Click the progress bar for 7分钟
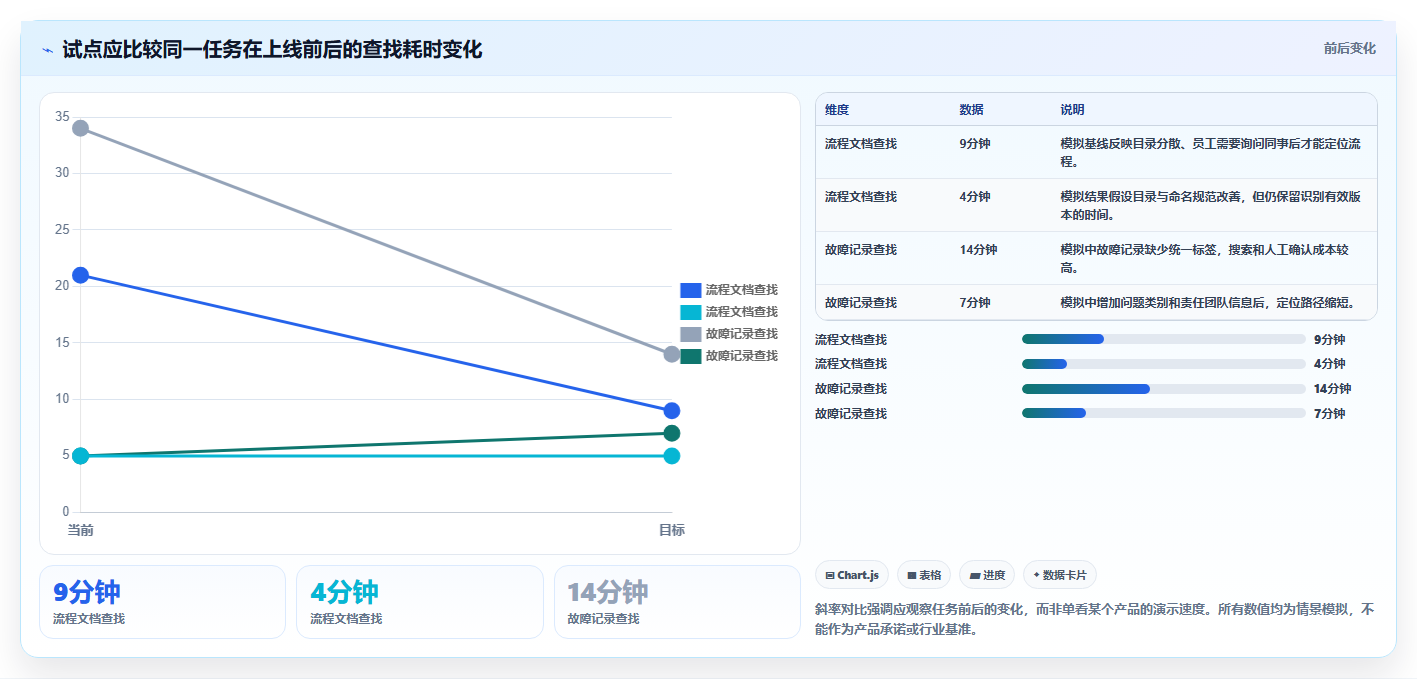 coord(1164,414)
